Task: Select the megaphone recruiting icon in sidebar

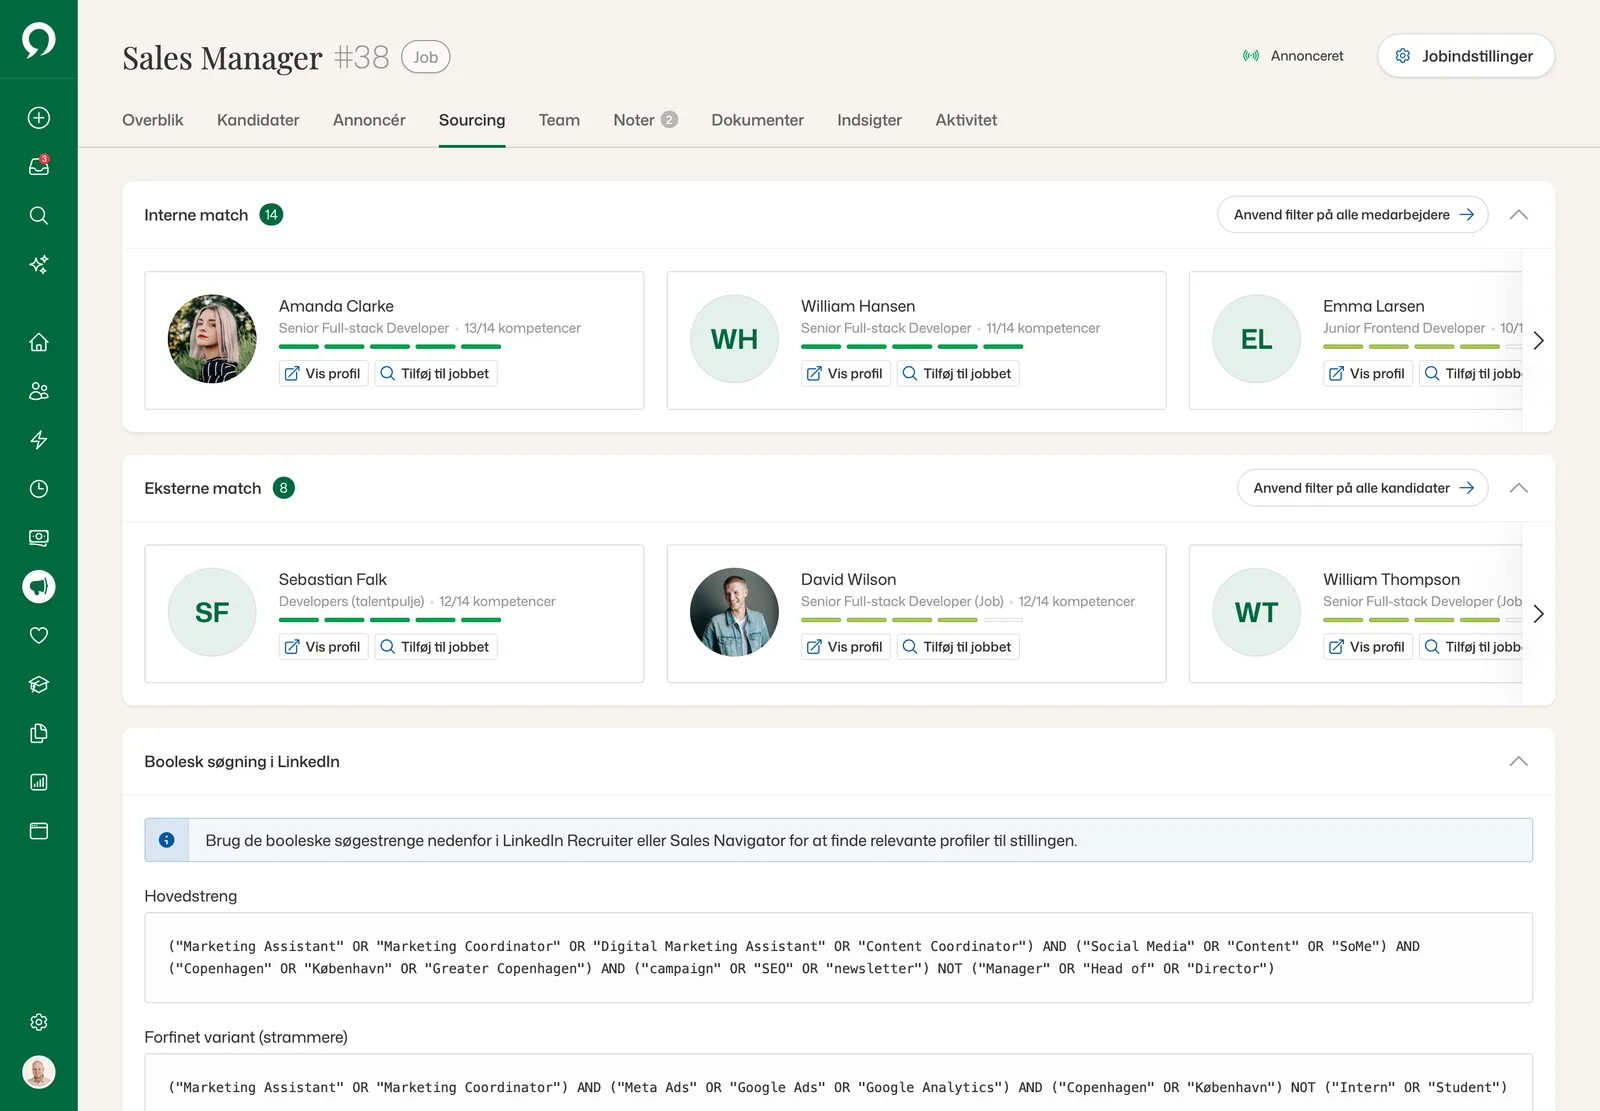Action: pyautogui.click(x=39, y=587)
